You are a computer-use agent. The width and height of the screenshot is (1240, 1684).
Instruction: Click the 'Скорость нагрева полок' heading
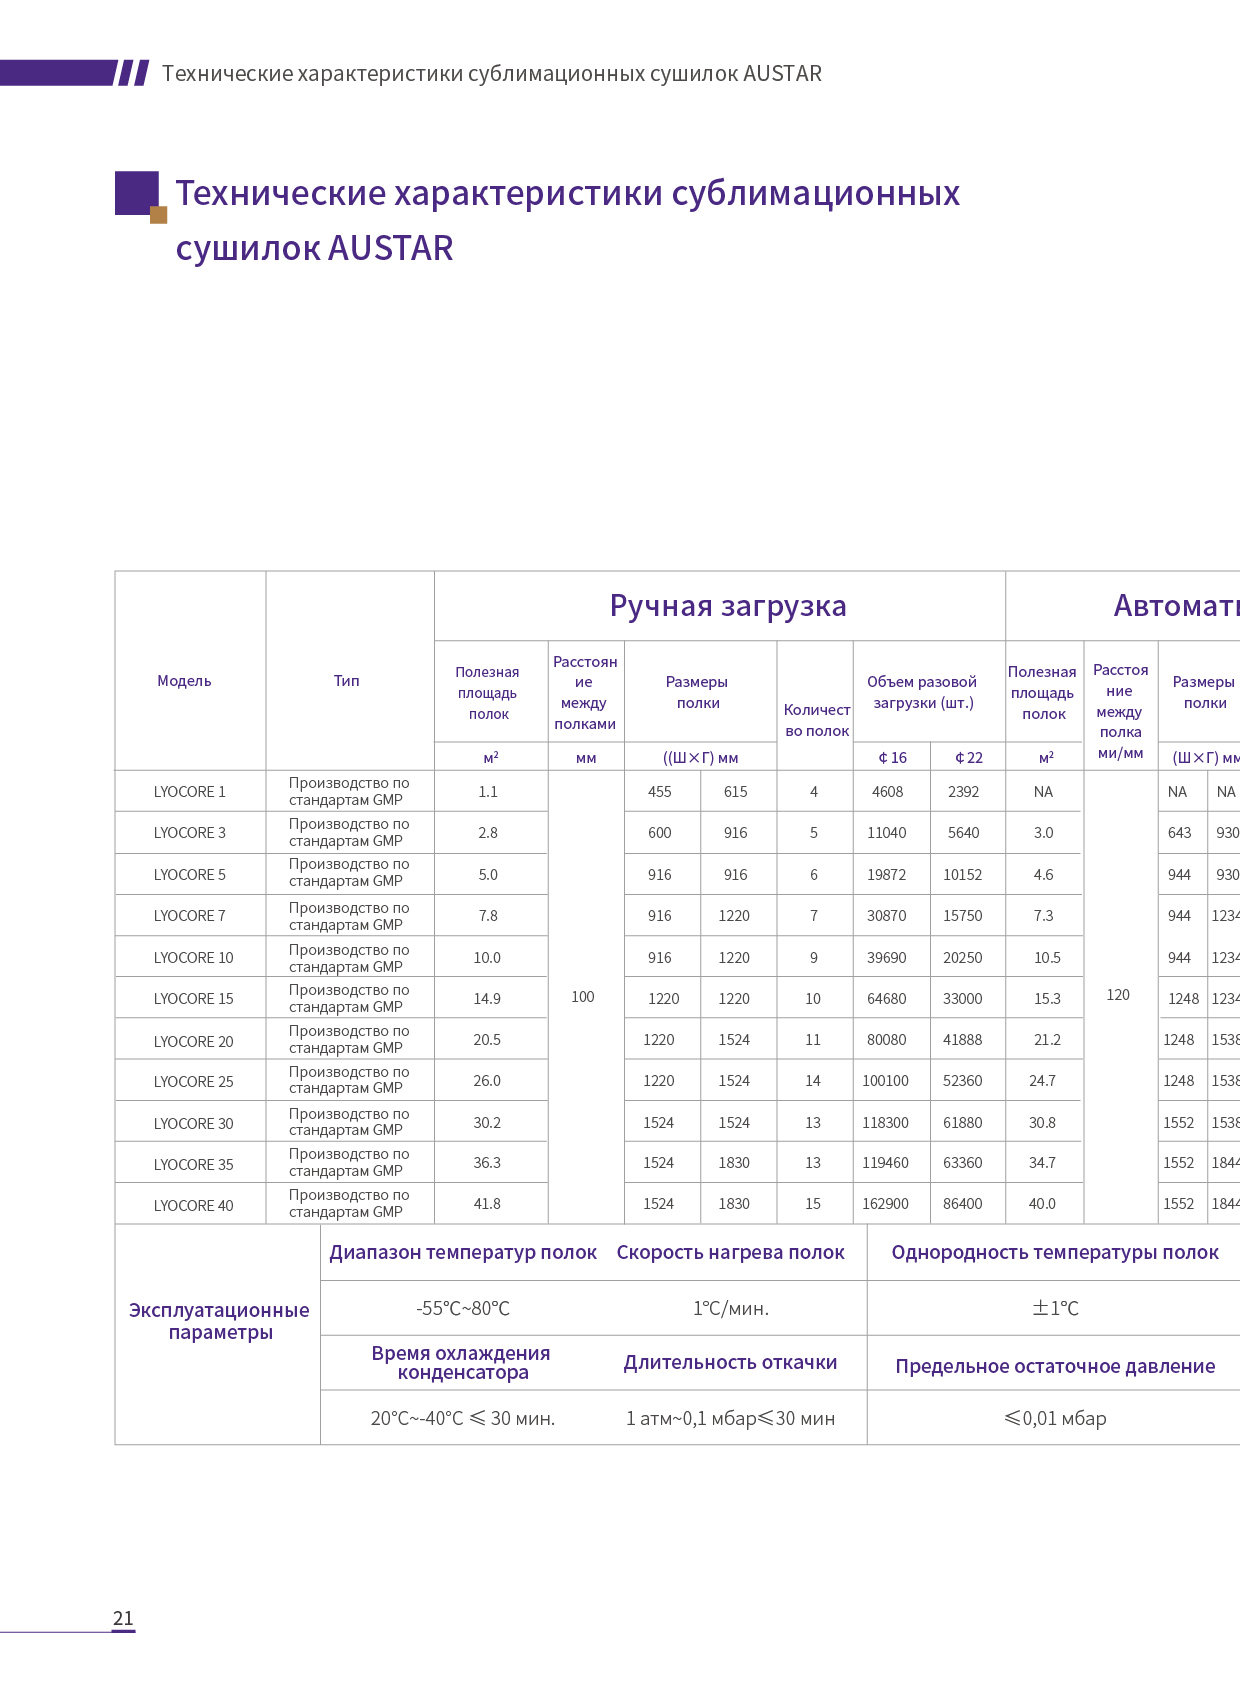click(x=731, y=1253)
